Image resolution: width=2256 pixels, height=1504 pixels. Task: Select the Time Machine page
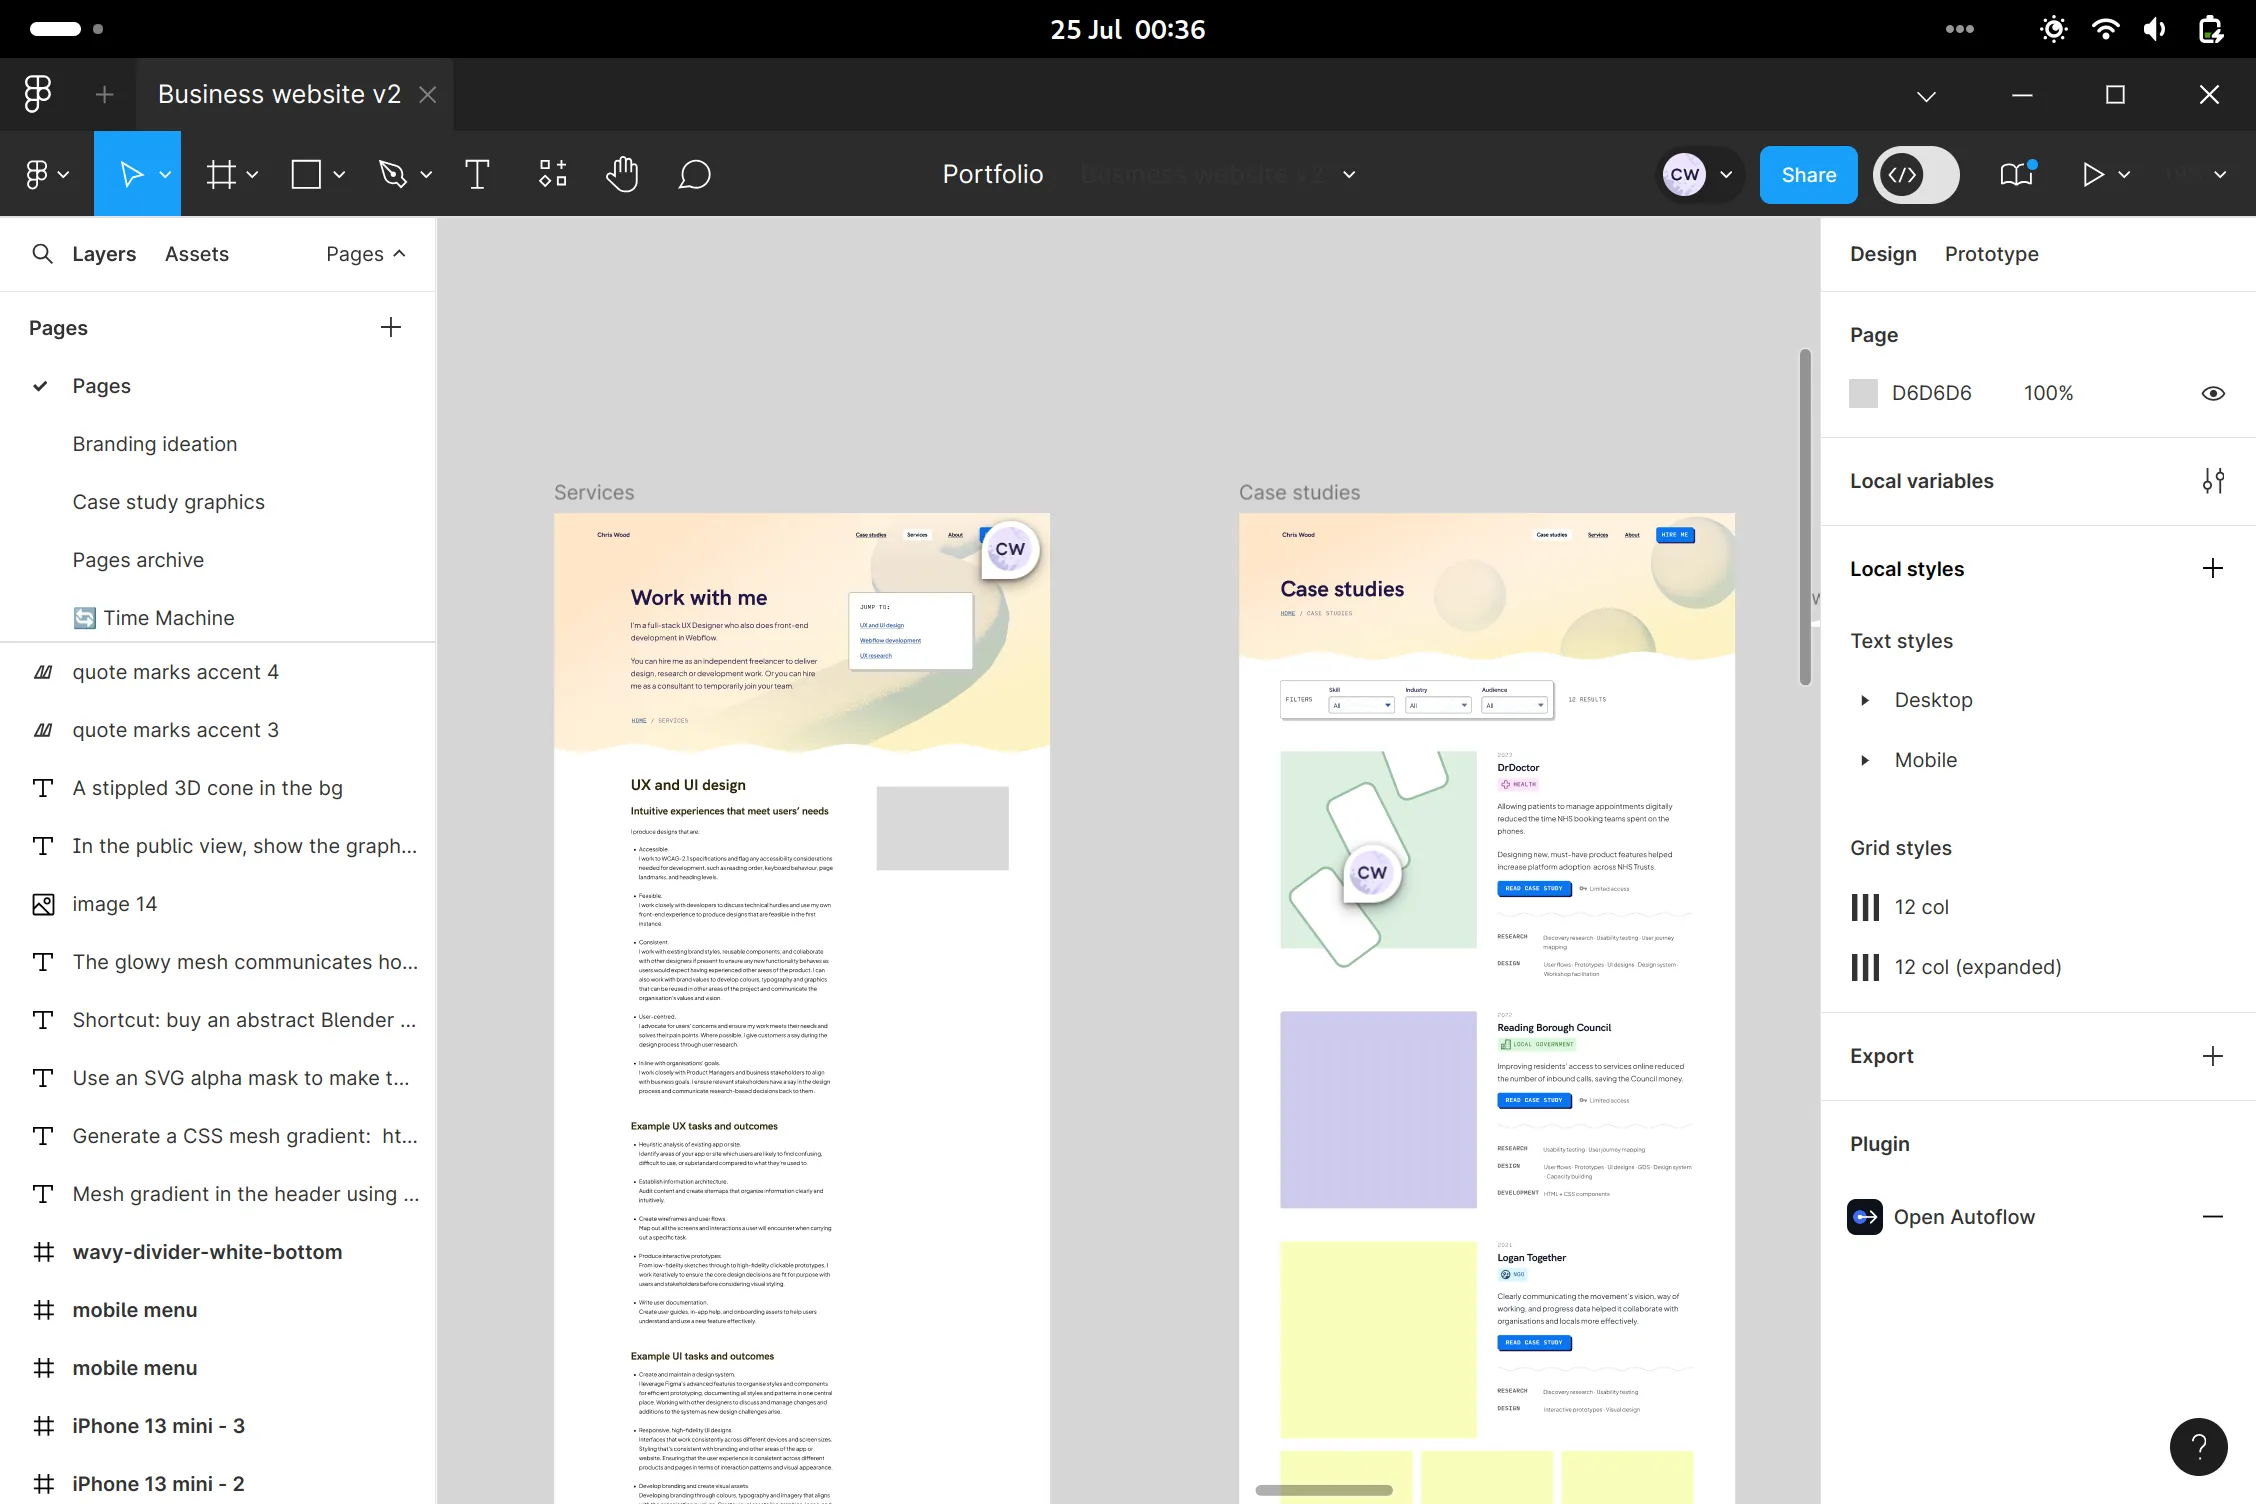(x=170, y=618)
